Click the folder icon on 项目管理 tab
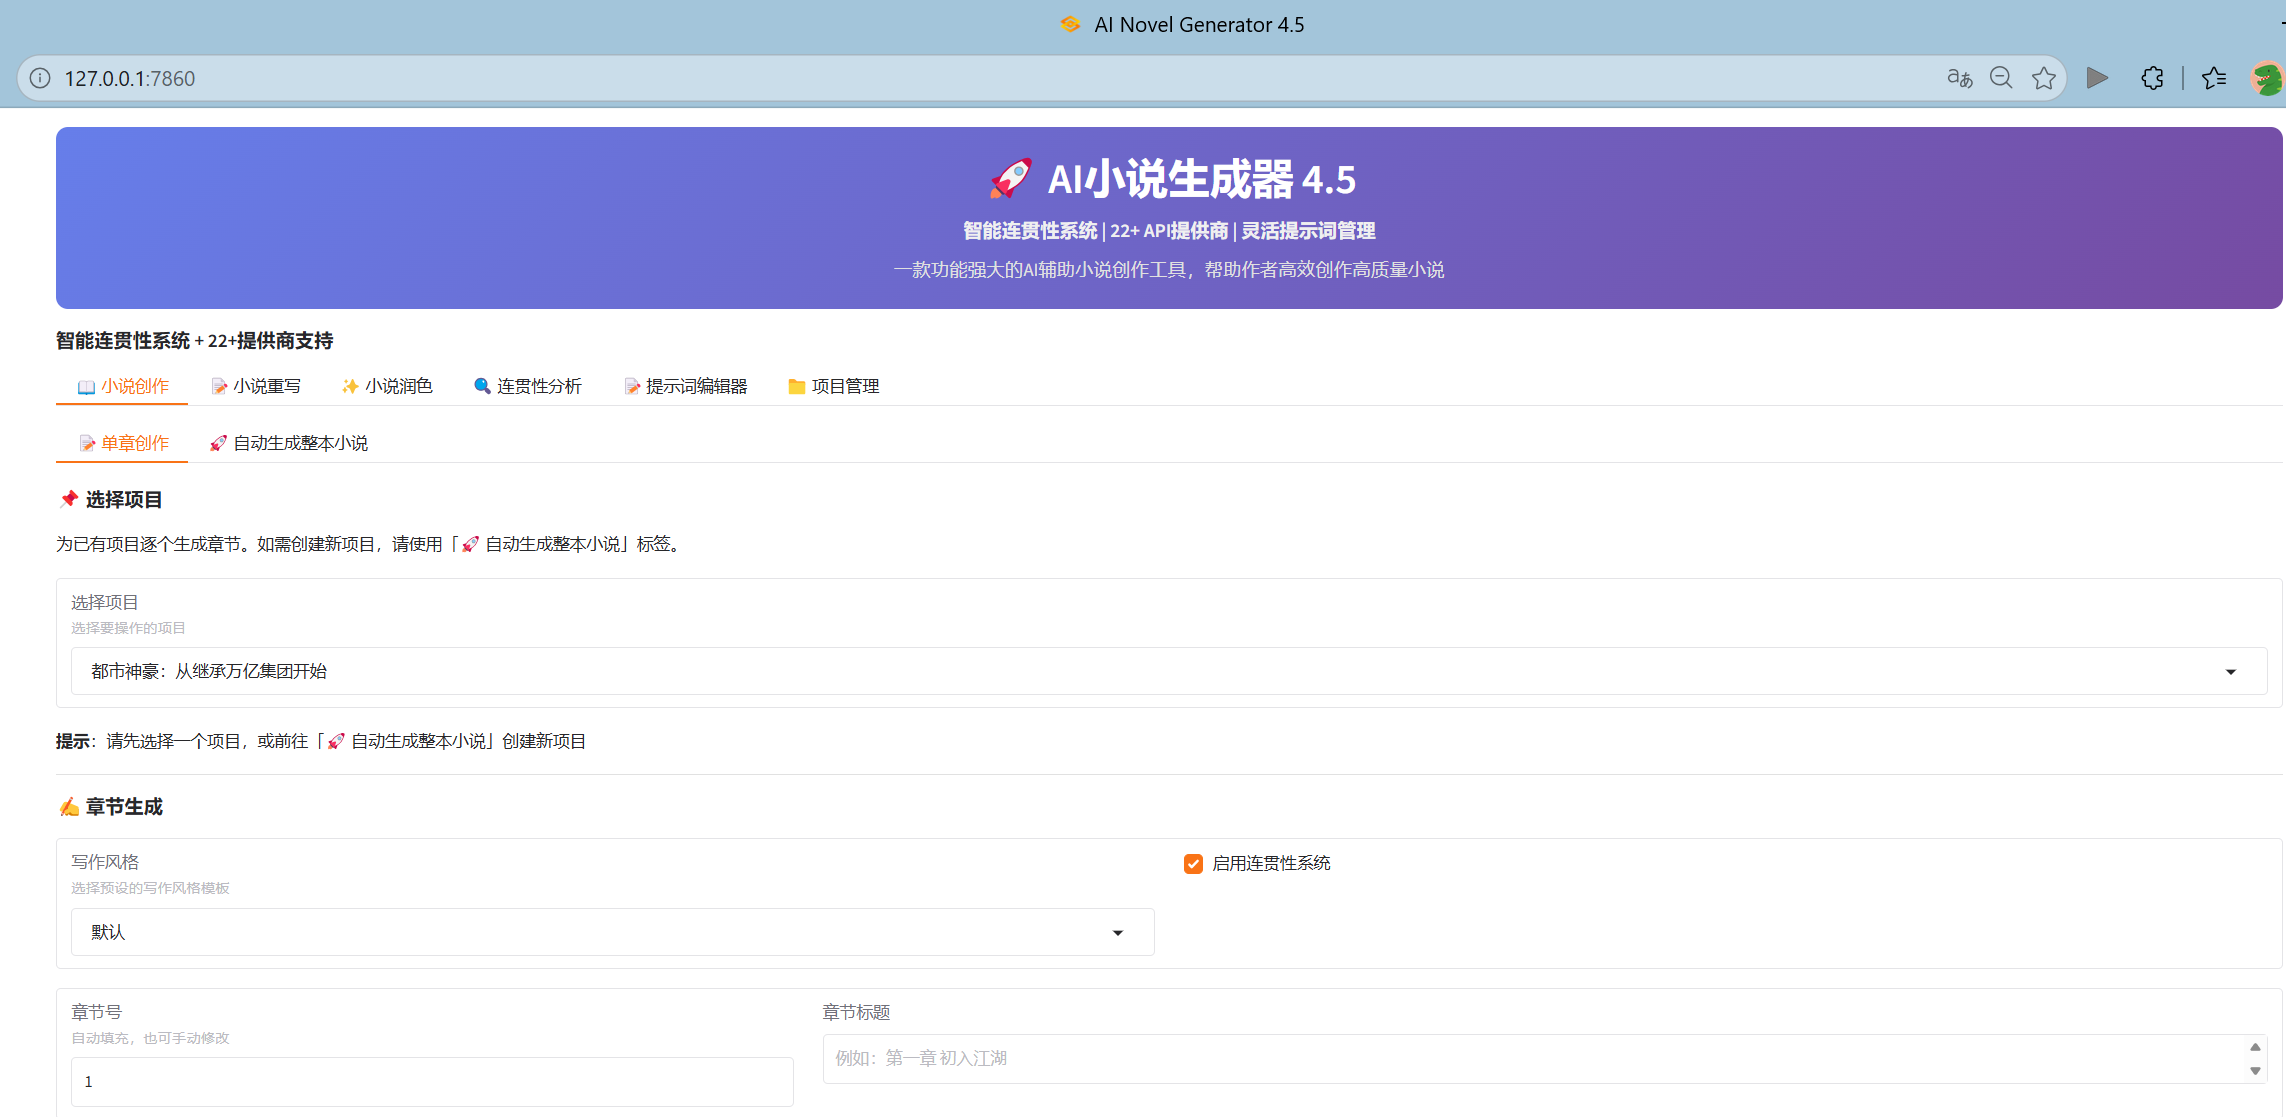 (x=795, y=386)
